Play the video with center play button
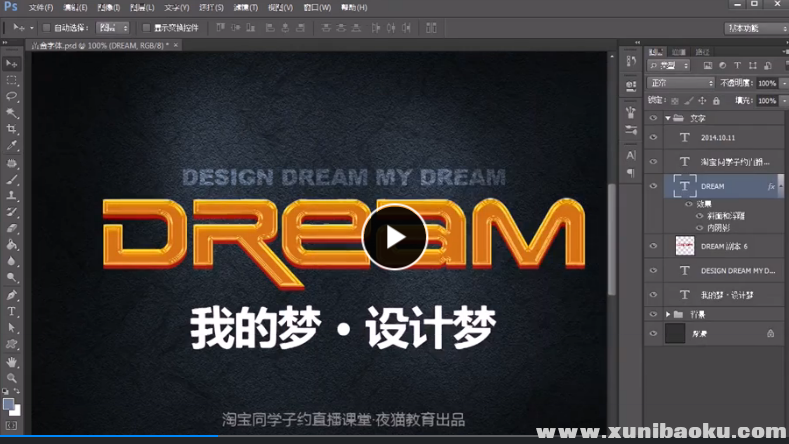Screen dimensions: 789x444 [x=394, y=236]
